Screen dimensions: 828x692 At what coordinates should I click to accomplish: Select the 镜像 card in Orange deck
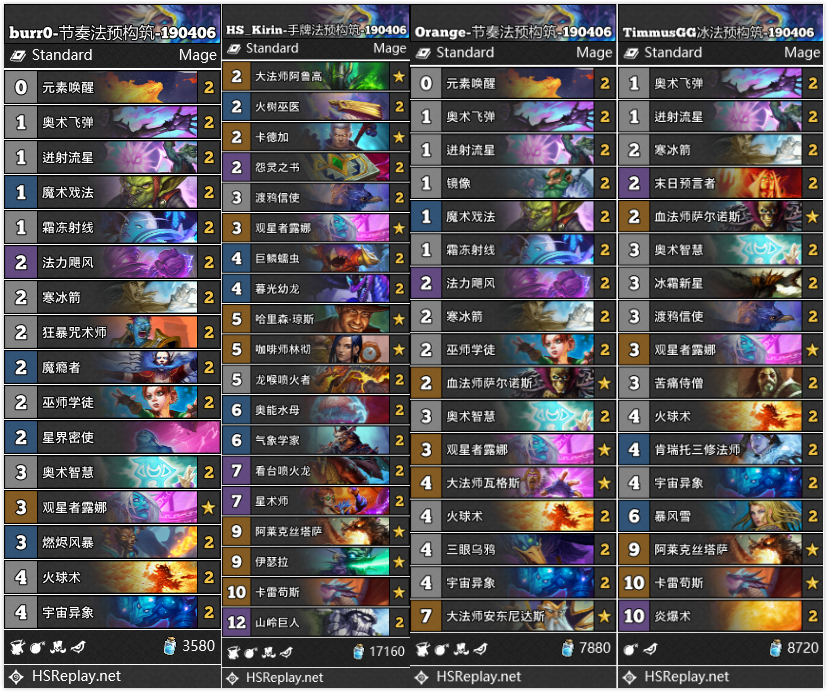point(513,183)
